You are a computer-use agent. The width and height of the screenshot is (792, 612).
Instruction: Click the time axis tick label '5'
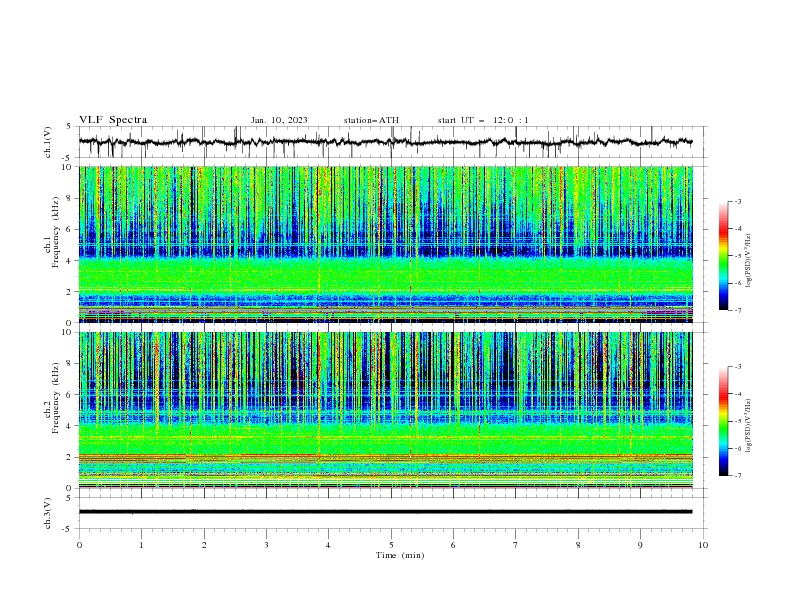click(x=391, y=545)
